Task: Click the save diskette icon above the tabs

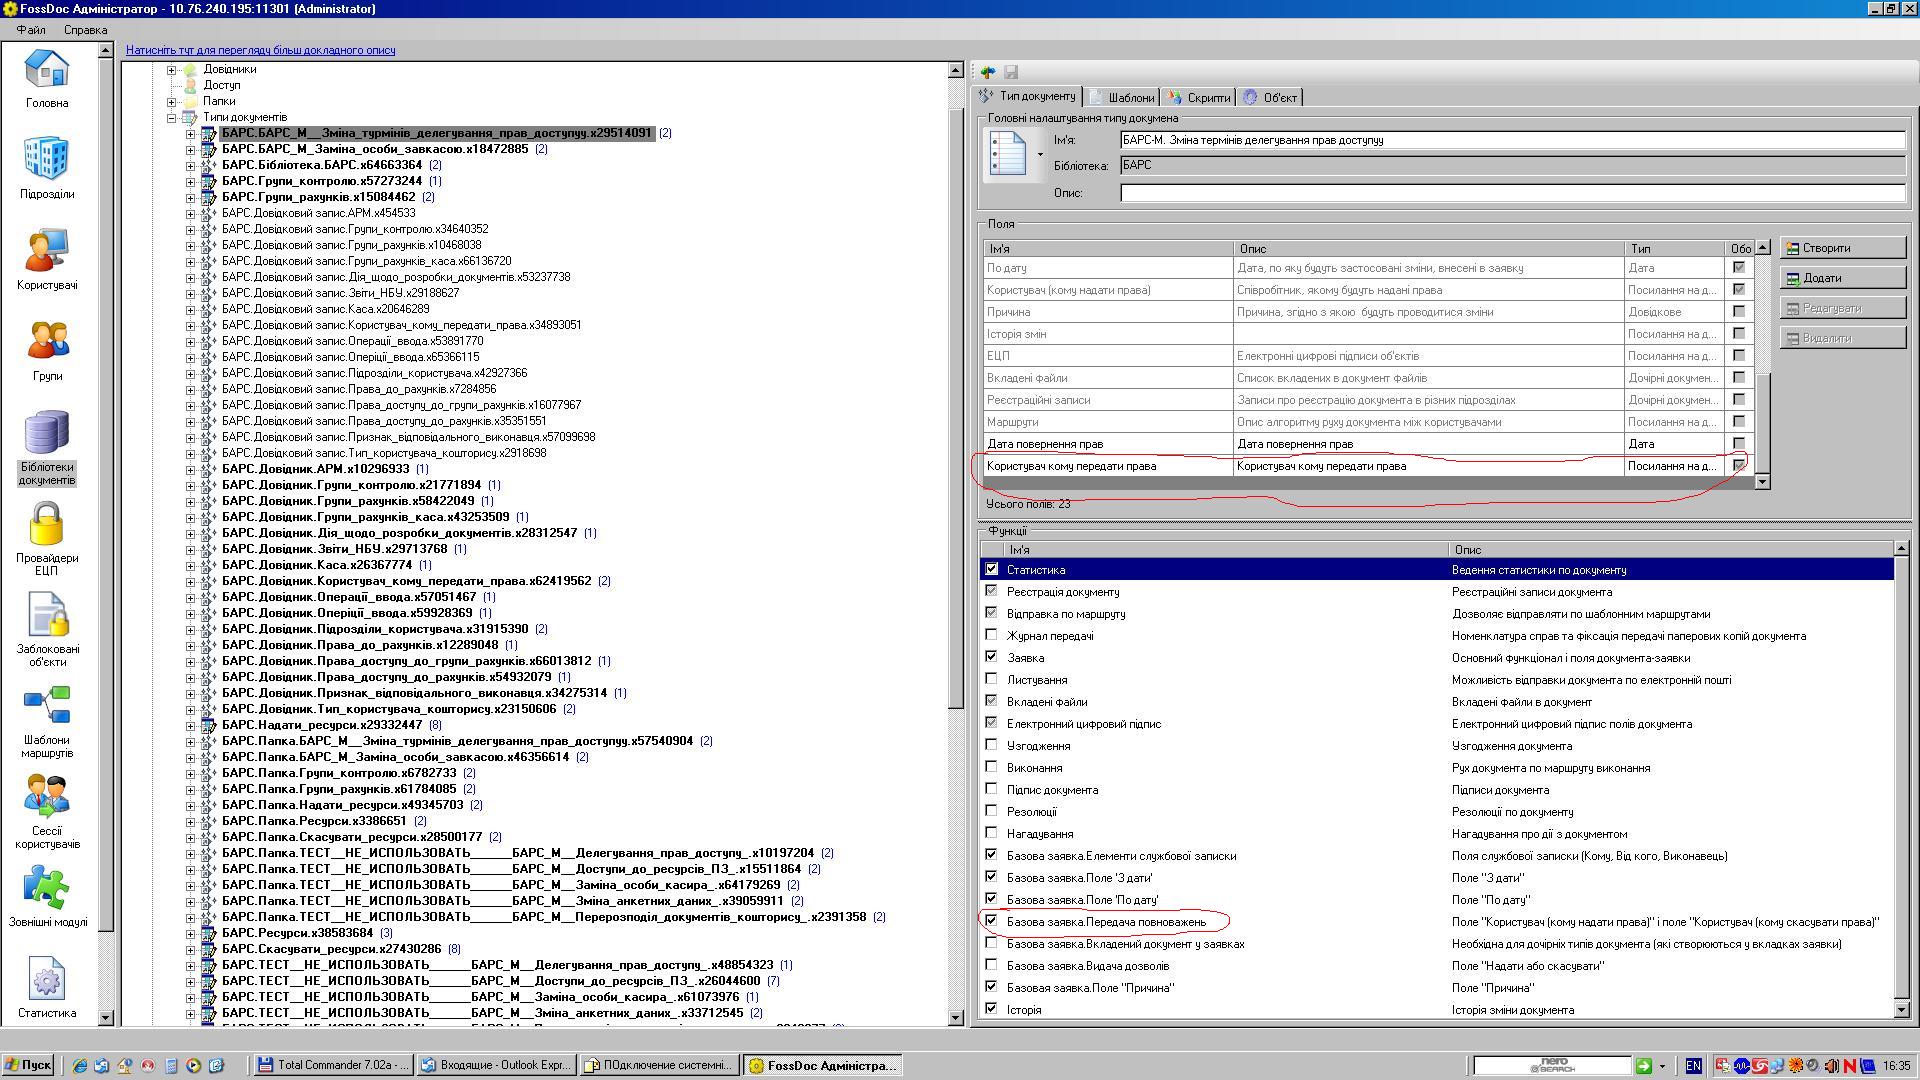Action: pos(1011,72)
